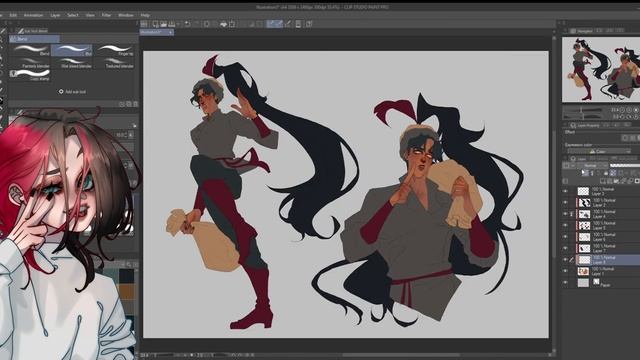Click the Add sub tool button
The height and width of the screenshot is (360, 640).
72,91
